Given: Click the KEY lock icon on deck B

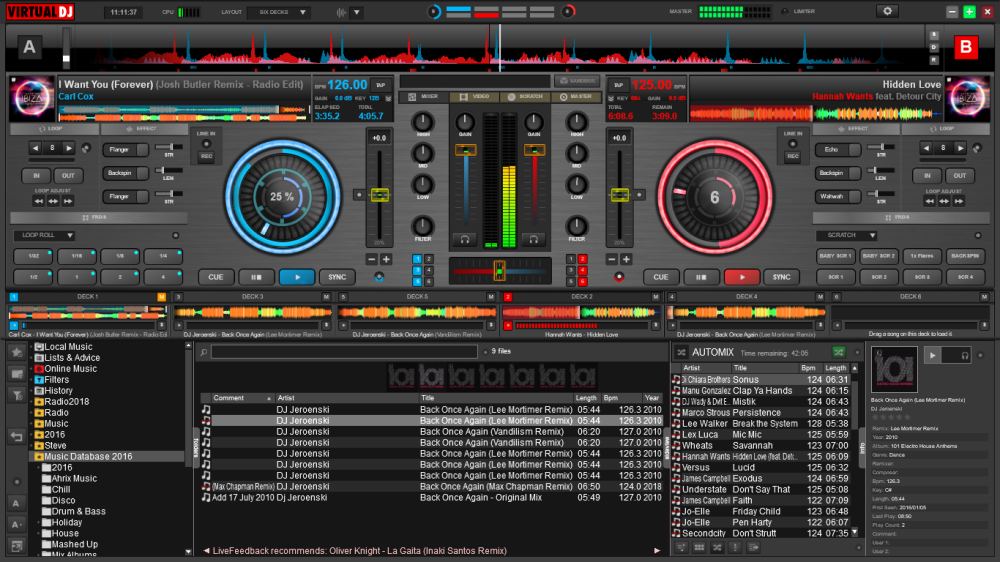Looking at the screenshot, I should pyautogui.click(x=610, y=98).
